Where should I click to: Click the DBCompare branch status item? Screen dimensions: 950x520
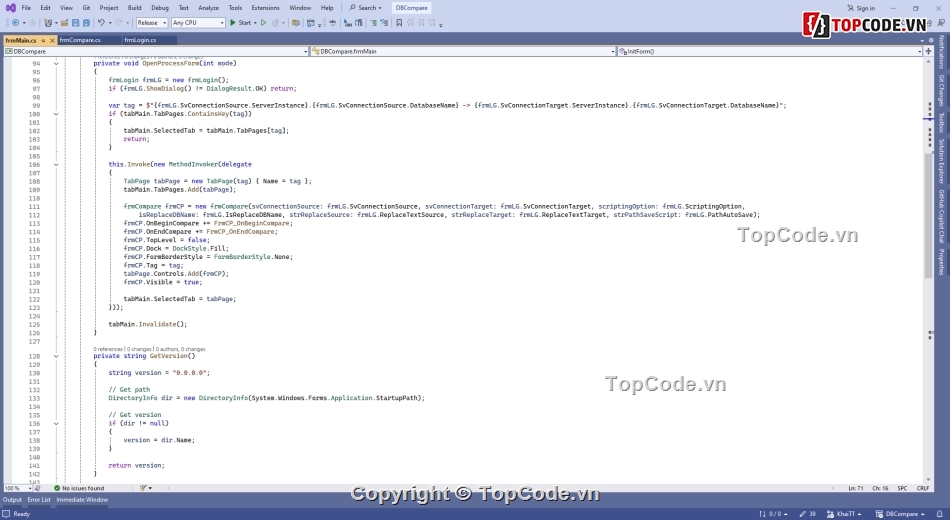[900, 514]
